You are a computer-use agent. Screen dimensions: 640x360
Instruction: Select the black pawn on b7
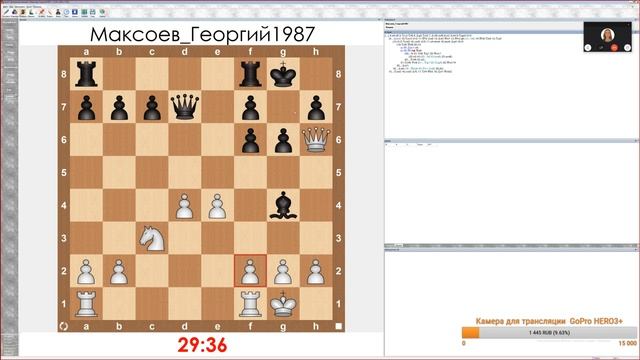pyautogui.click(x=119, y=108)
